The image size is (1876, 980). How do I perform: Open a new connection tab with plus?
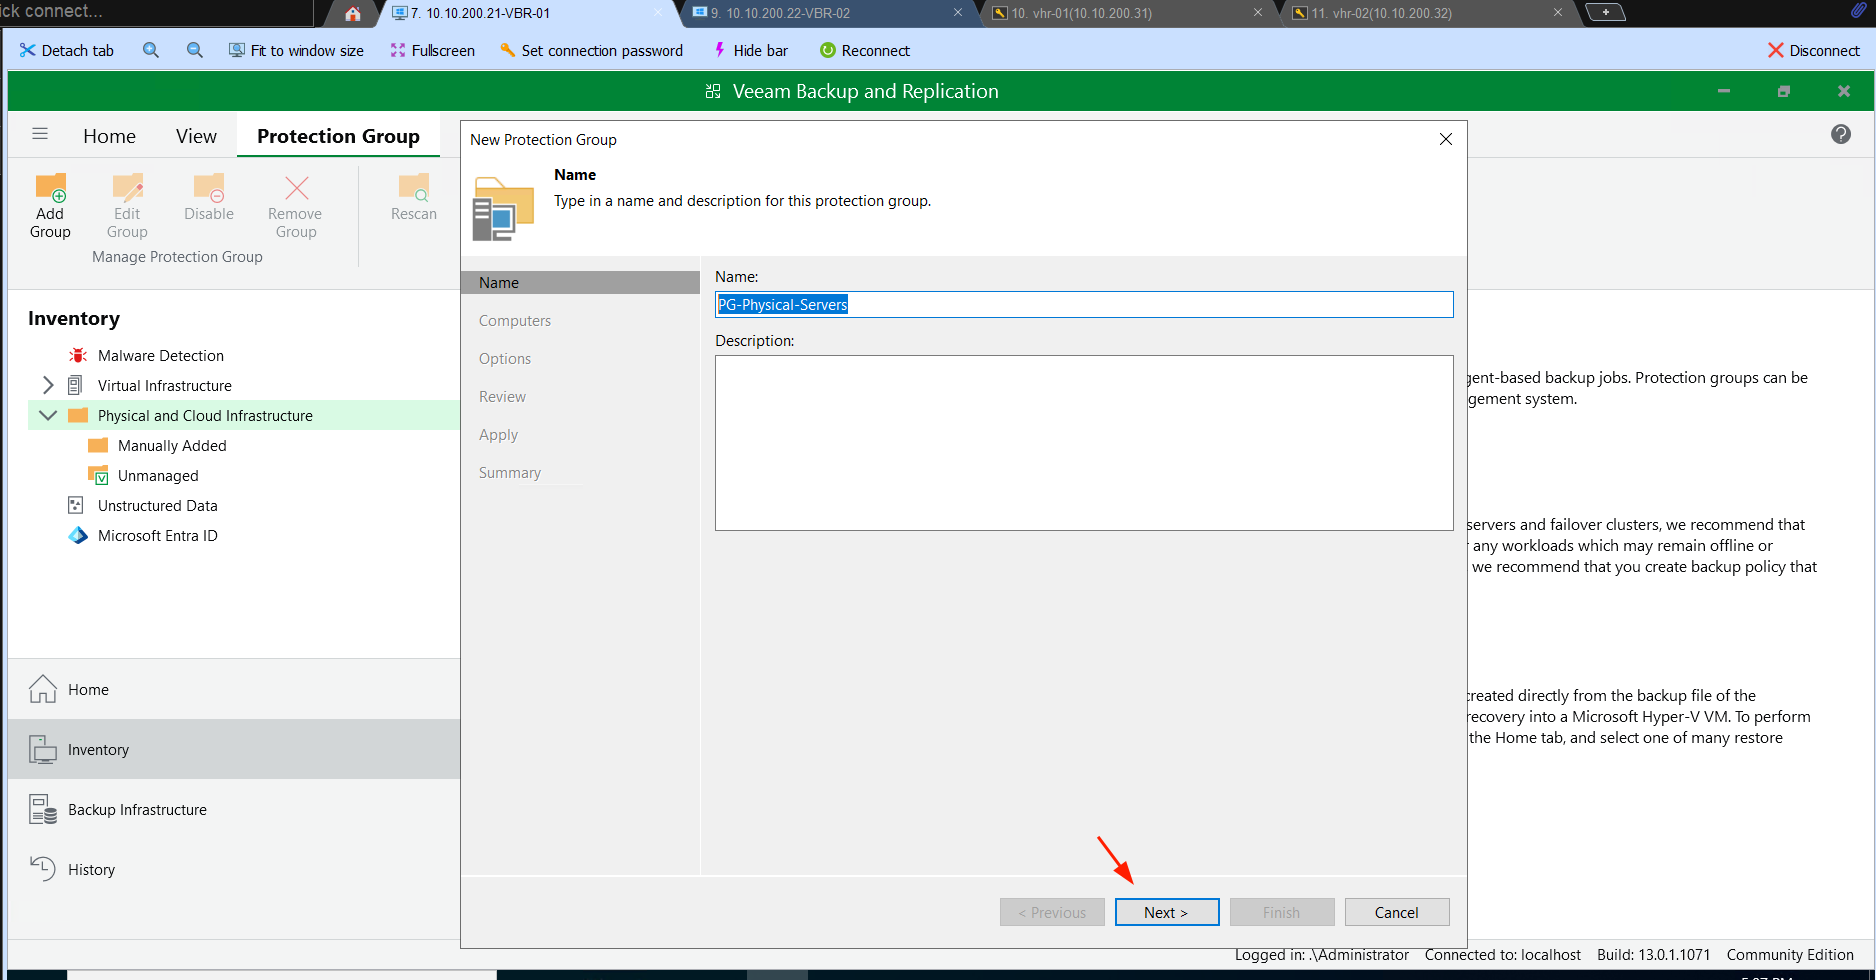click(1605, 12)
